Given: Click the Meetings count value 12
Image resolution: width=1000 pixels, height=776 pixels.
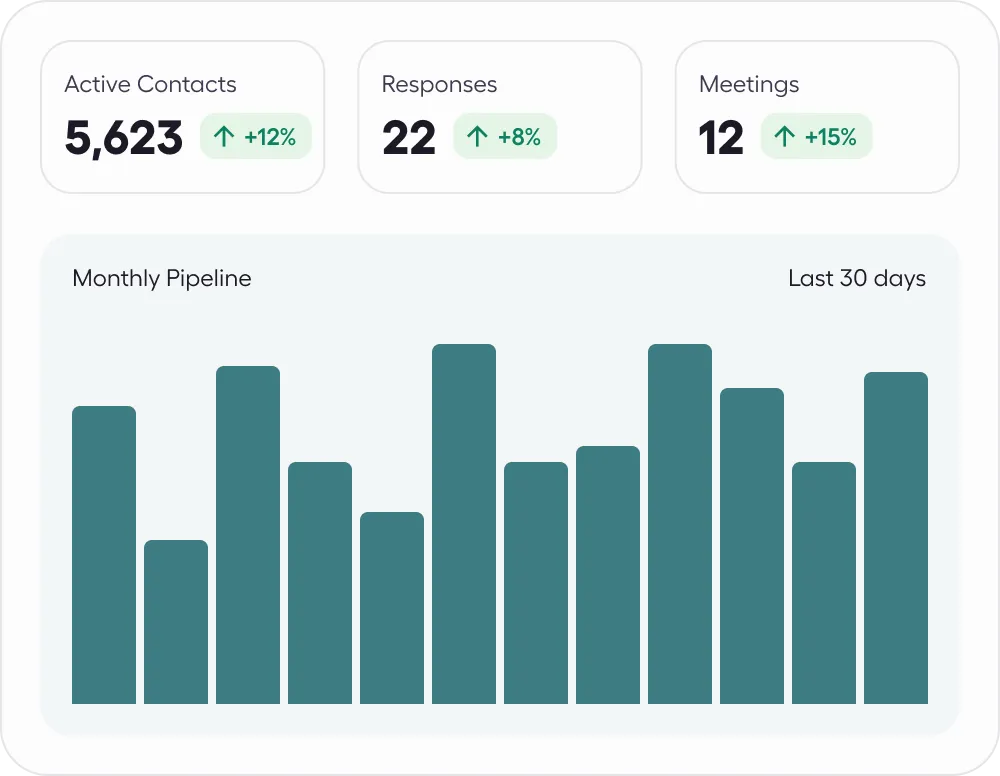Looking at the screenshot, I should (719, 137).
